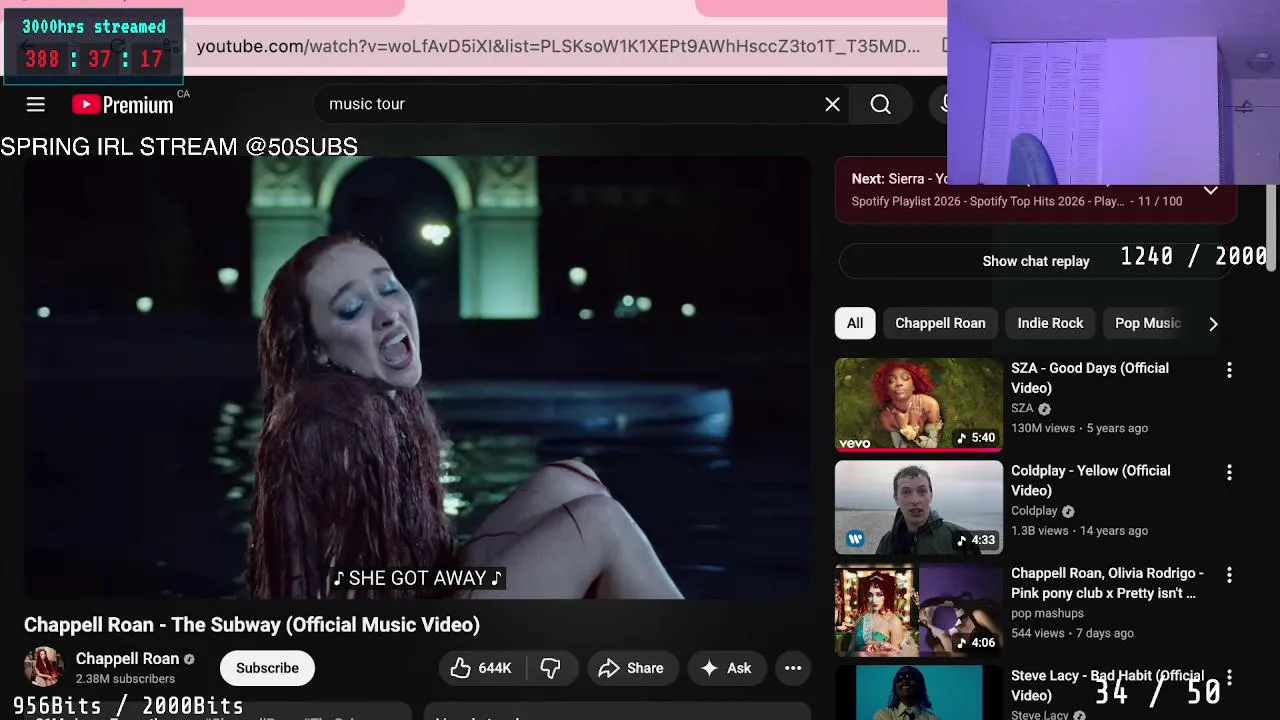Click Next: Sierra playlist entry text

[x=899, y=179]
